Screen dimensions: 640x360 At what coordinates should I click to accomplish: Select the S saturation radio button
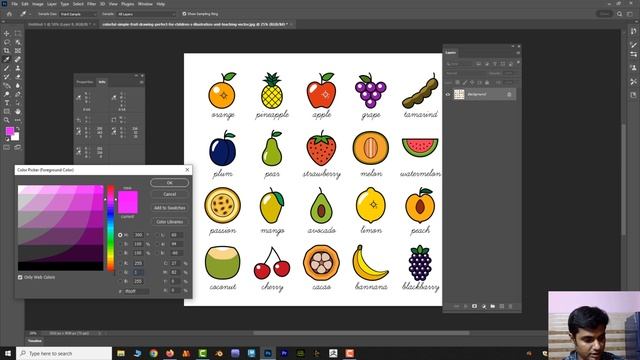pyautogui.click(x=120, y=244)
